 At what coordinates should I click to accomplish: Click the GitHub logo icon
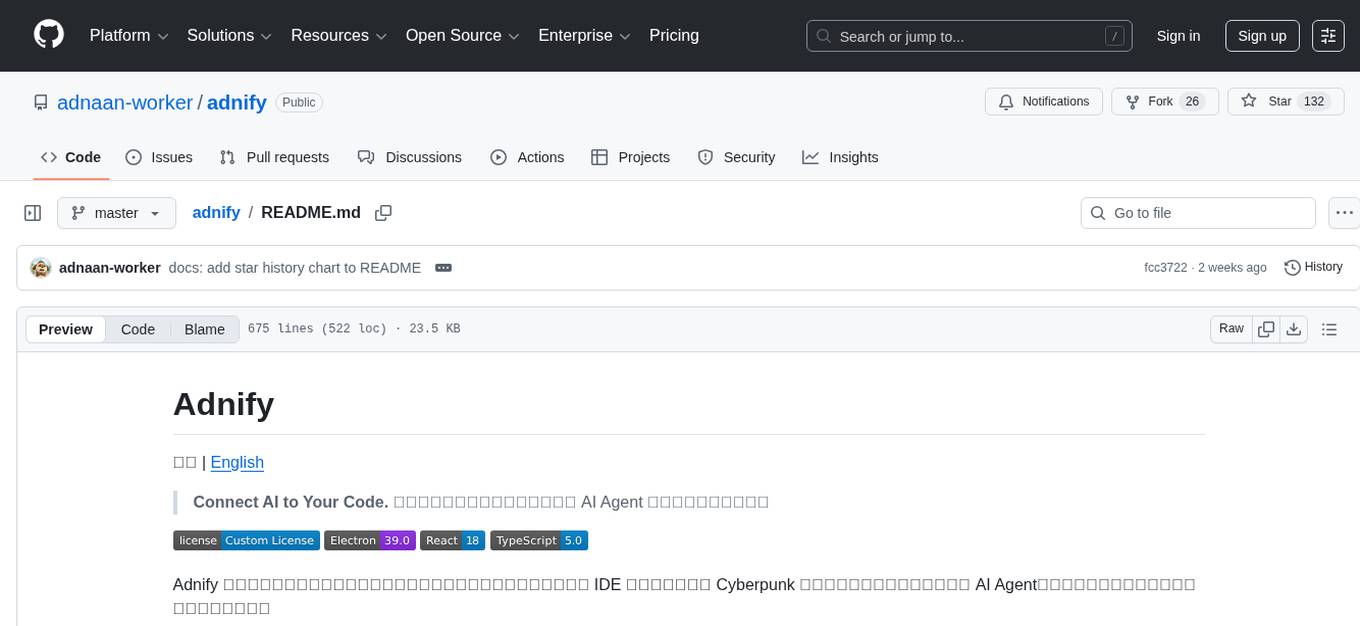[x=48, y=35]
